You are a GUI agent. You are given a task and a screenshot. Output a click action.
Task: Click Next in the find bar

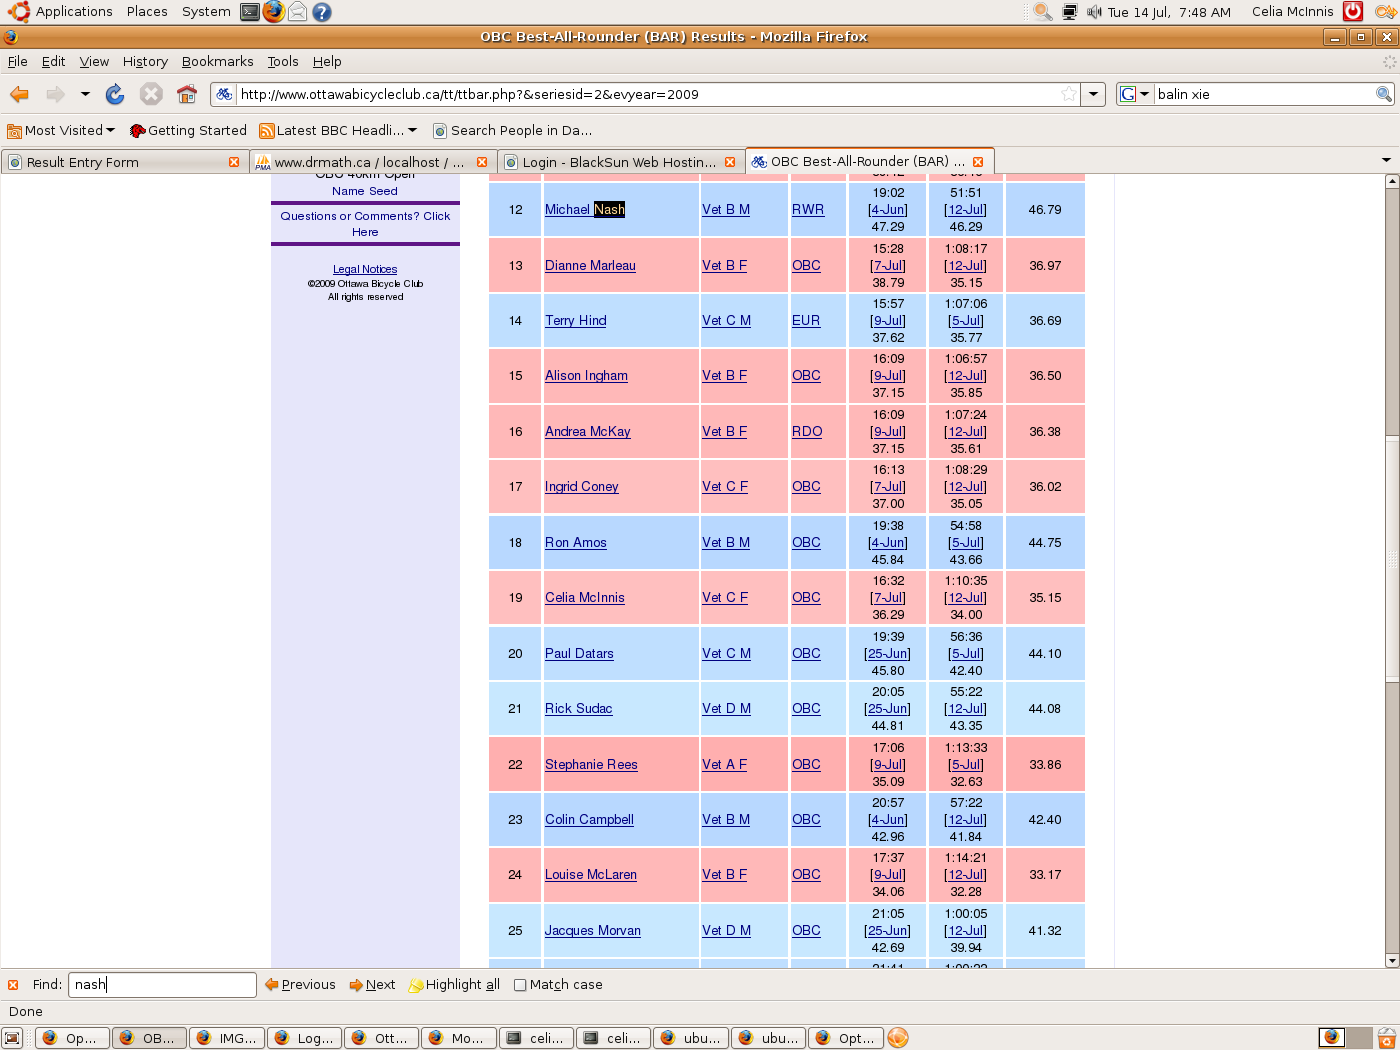pyautogui.click(x=372, y=985)
